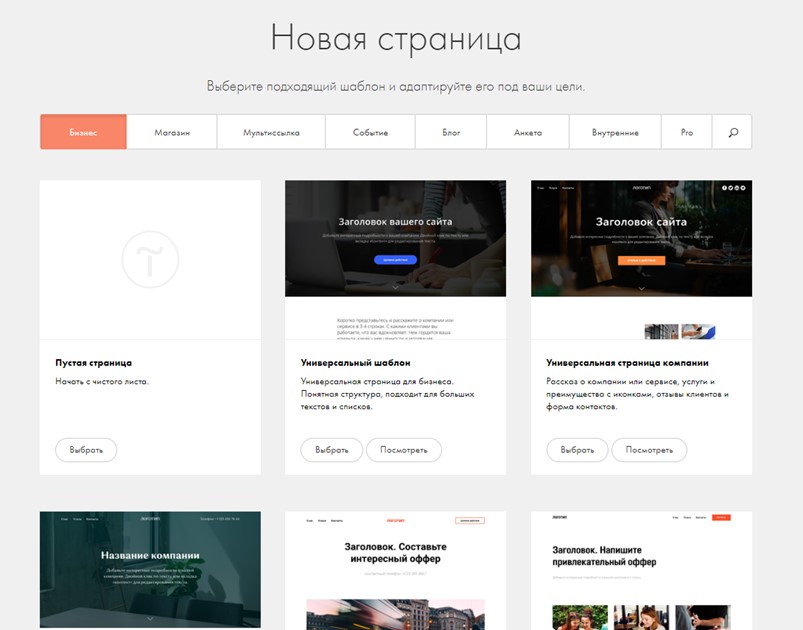Click the down chevron in Заголовок сайта preview
This screenshot has width=803, height=630.
(641, 288)
